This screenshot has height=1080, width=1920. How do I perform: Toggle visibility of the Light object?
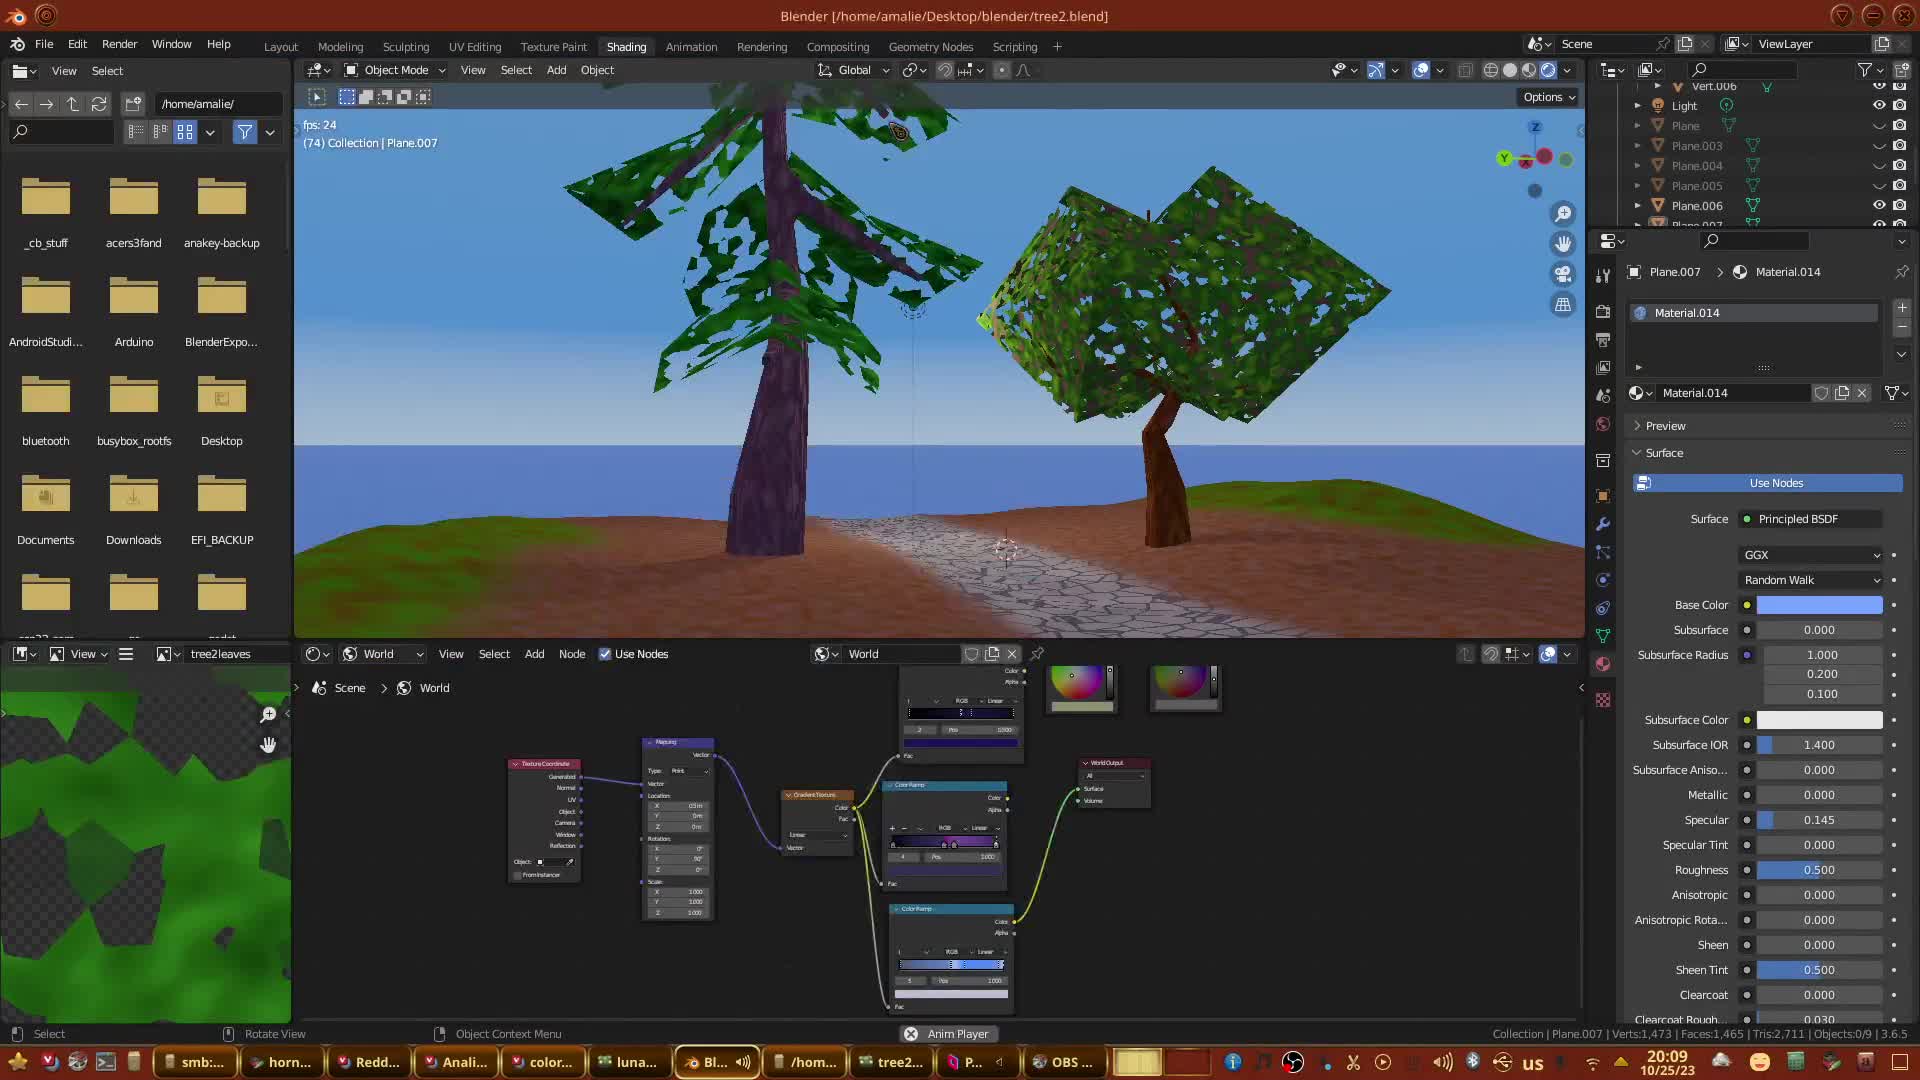pyautogui.click(x=1879, y=105)
